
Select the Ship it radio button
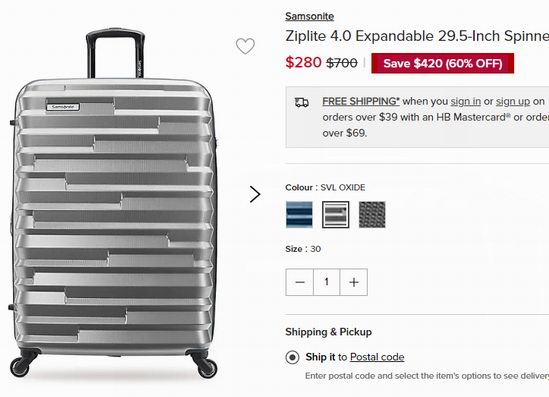(292, 357)
